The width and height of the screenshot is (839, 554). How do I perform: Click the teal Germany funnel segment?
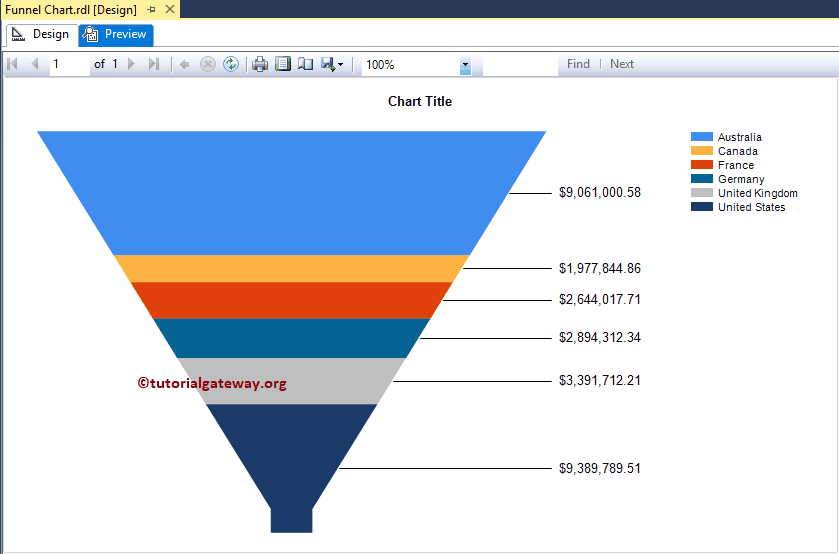pyautogui.click(x=292, y=338)
